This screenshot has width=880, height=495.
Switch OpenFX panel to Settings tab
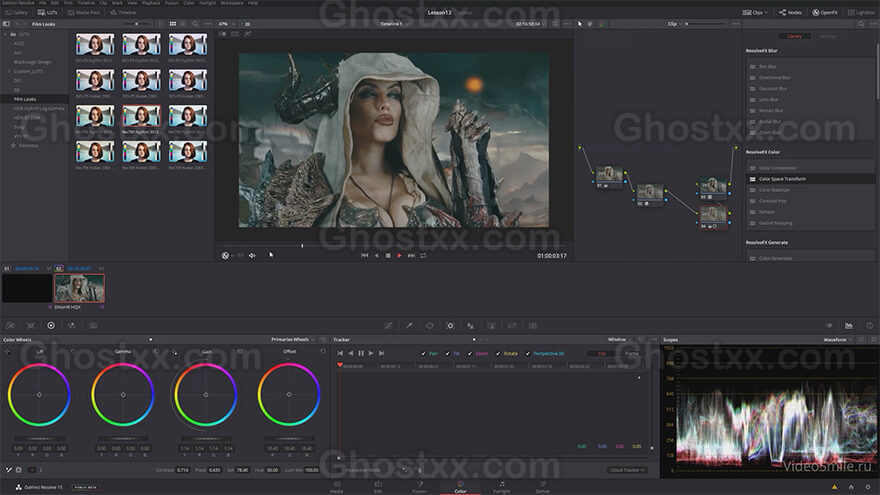828,36
